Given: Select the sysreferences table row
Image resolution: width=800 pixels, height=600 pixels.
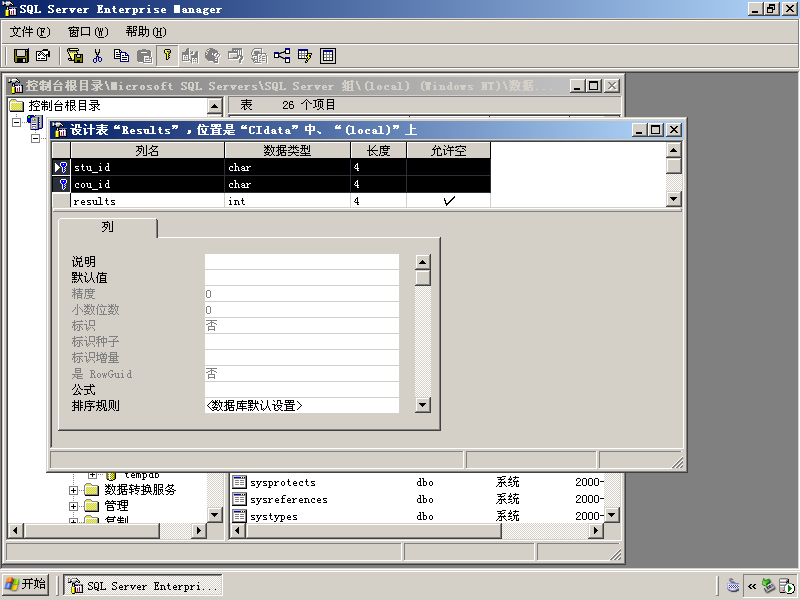Looking at the screenshot, I should (x=418, y=499).
